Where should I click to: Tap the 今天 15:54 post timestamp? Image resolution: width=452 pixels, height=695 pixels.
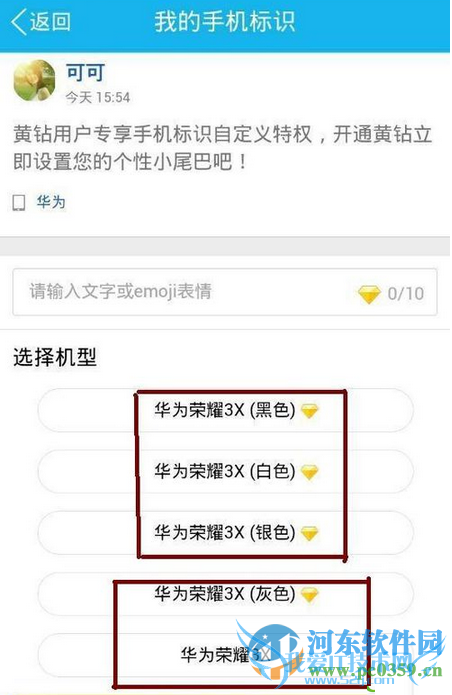coord(98,97)
